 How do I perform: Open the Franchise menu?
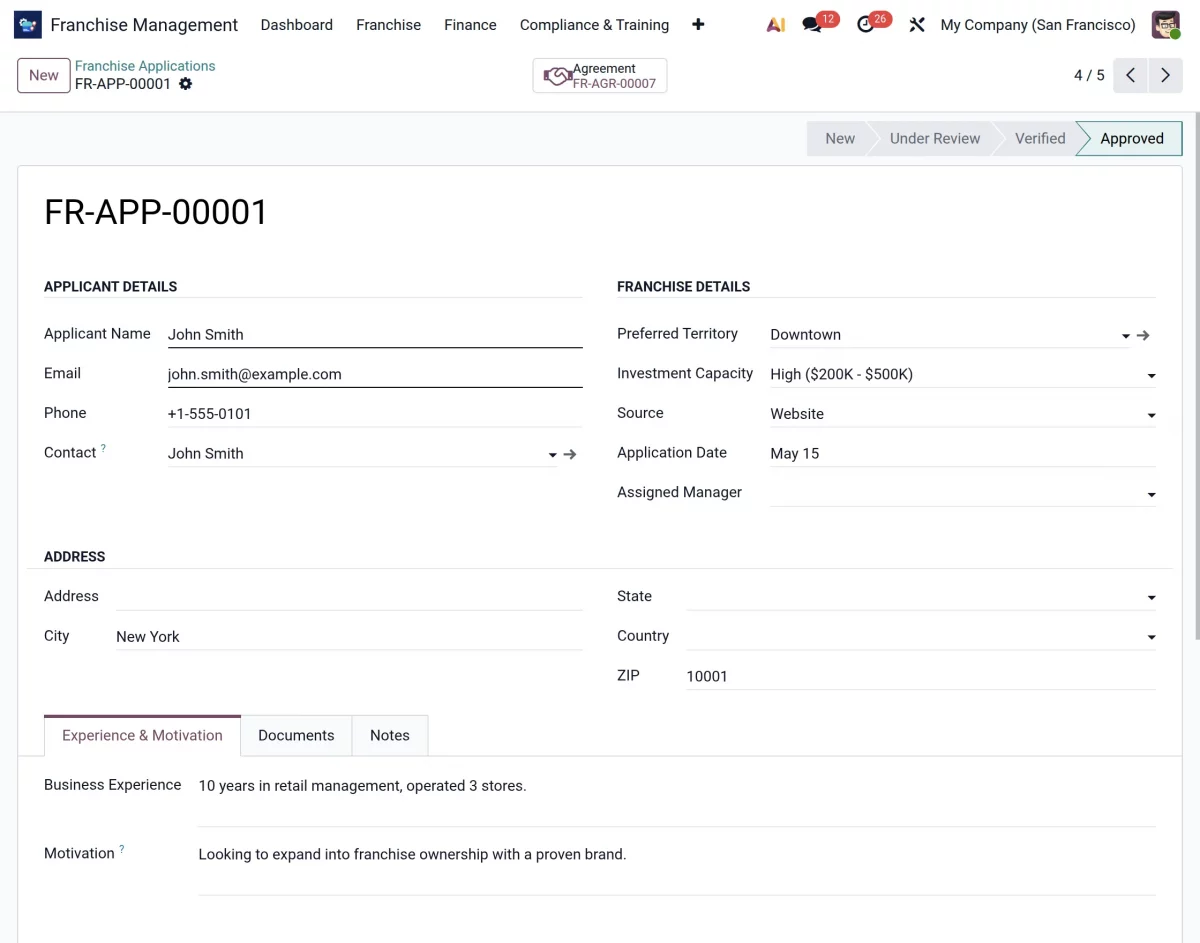pos(388,25)
